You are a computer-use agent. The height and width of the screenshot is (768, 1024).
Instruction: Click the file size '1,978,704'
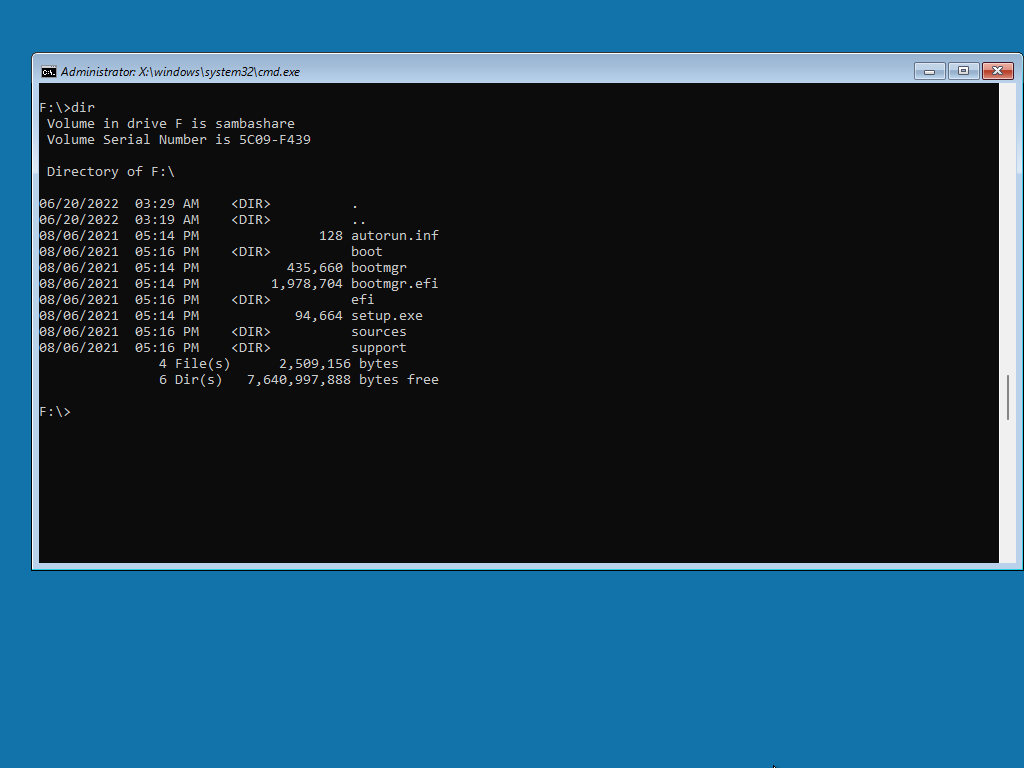click(x=307, y=283)
